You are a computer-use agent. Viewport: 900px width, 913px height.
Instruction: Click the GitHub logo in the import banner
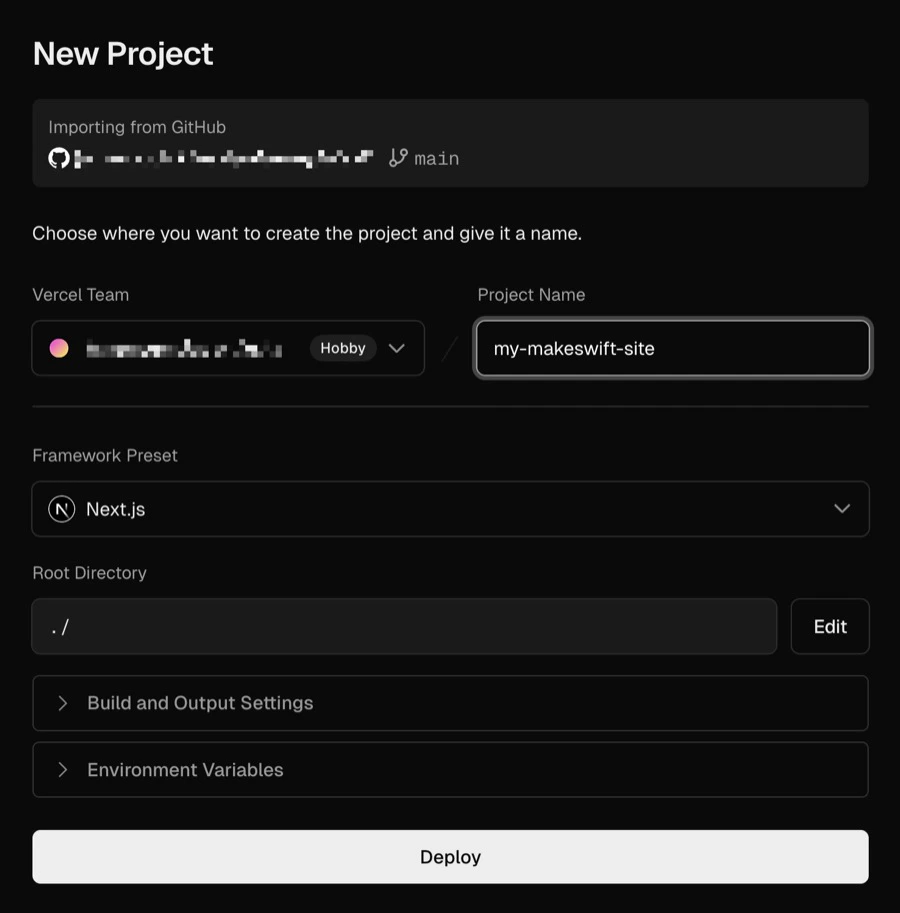[57, 157]
